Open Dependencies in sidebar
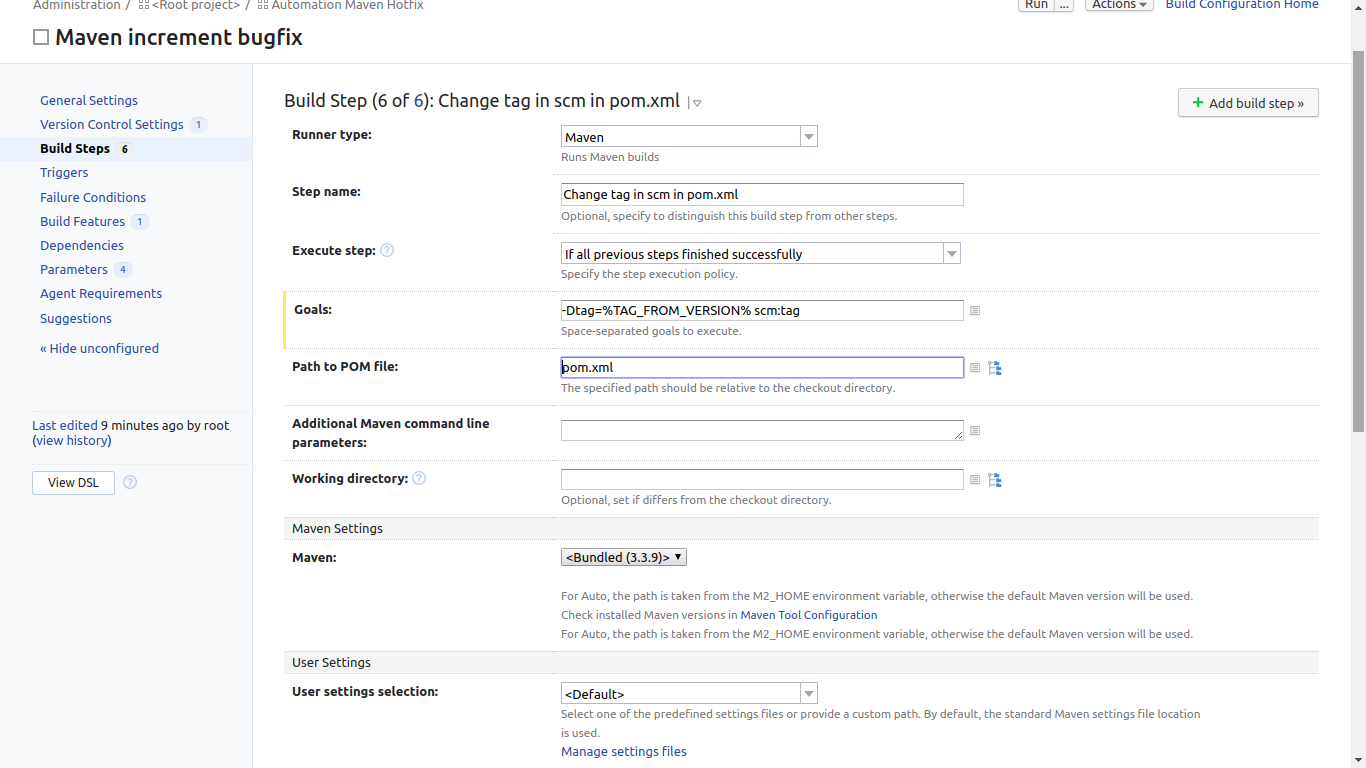 [x=82, y=245]
